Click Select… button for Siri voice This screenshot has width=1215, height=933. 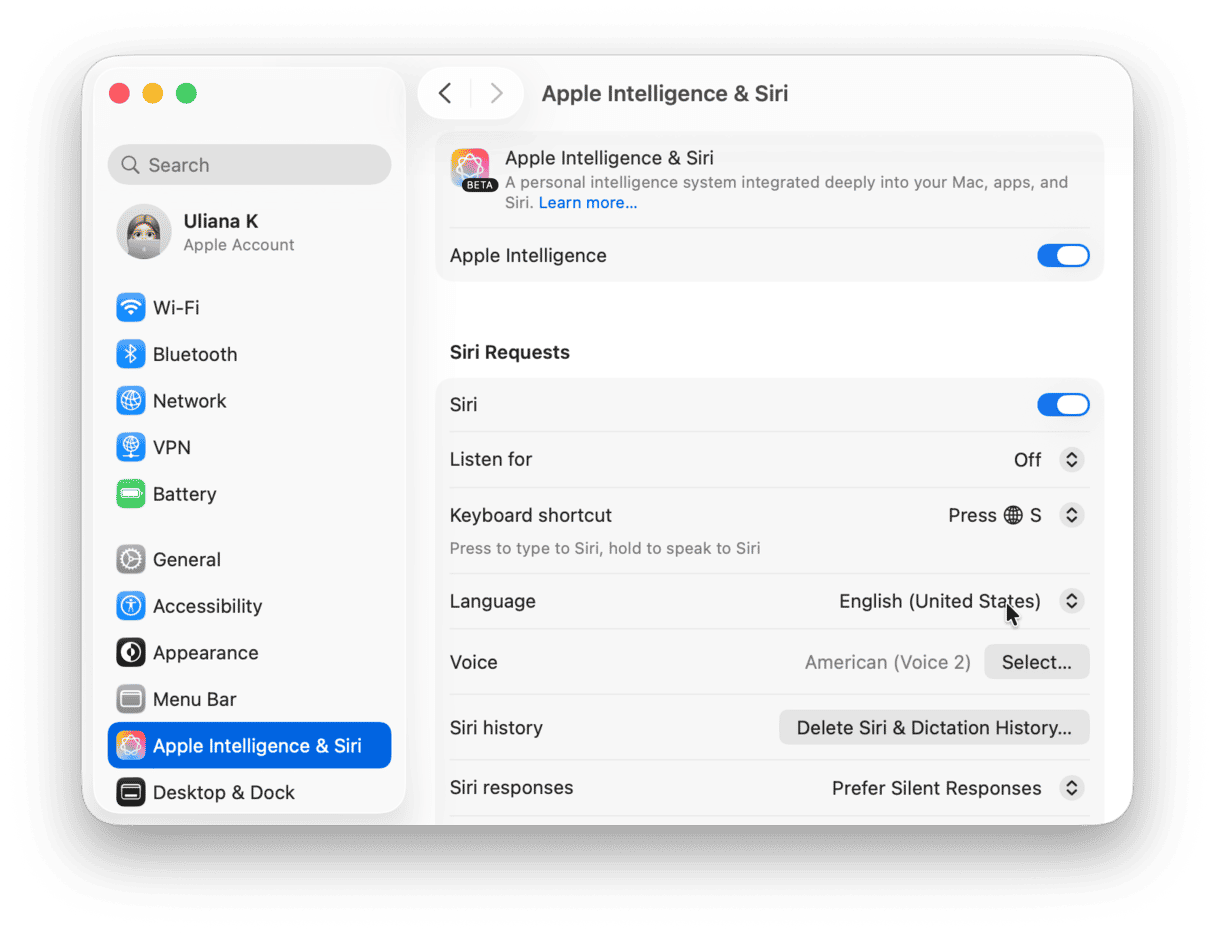click(x=1036, y=662)
